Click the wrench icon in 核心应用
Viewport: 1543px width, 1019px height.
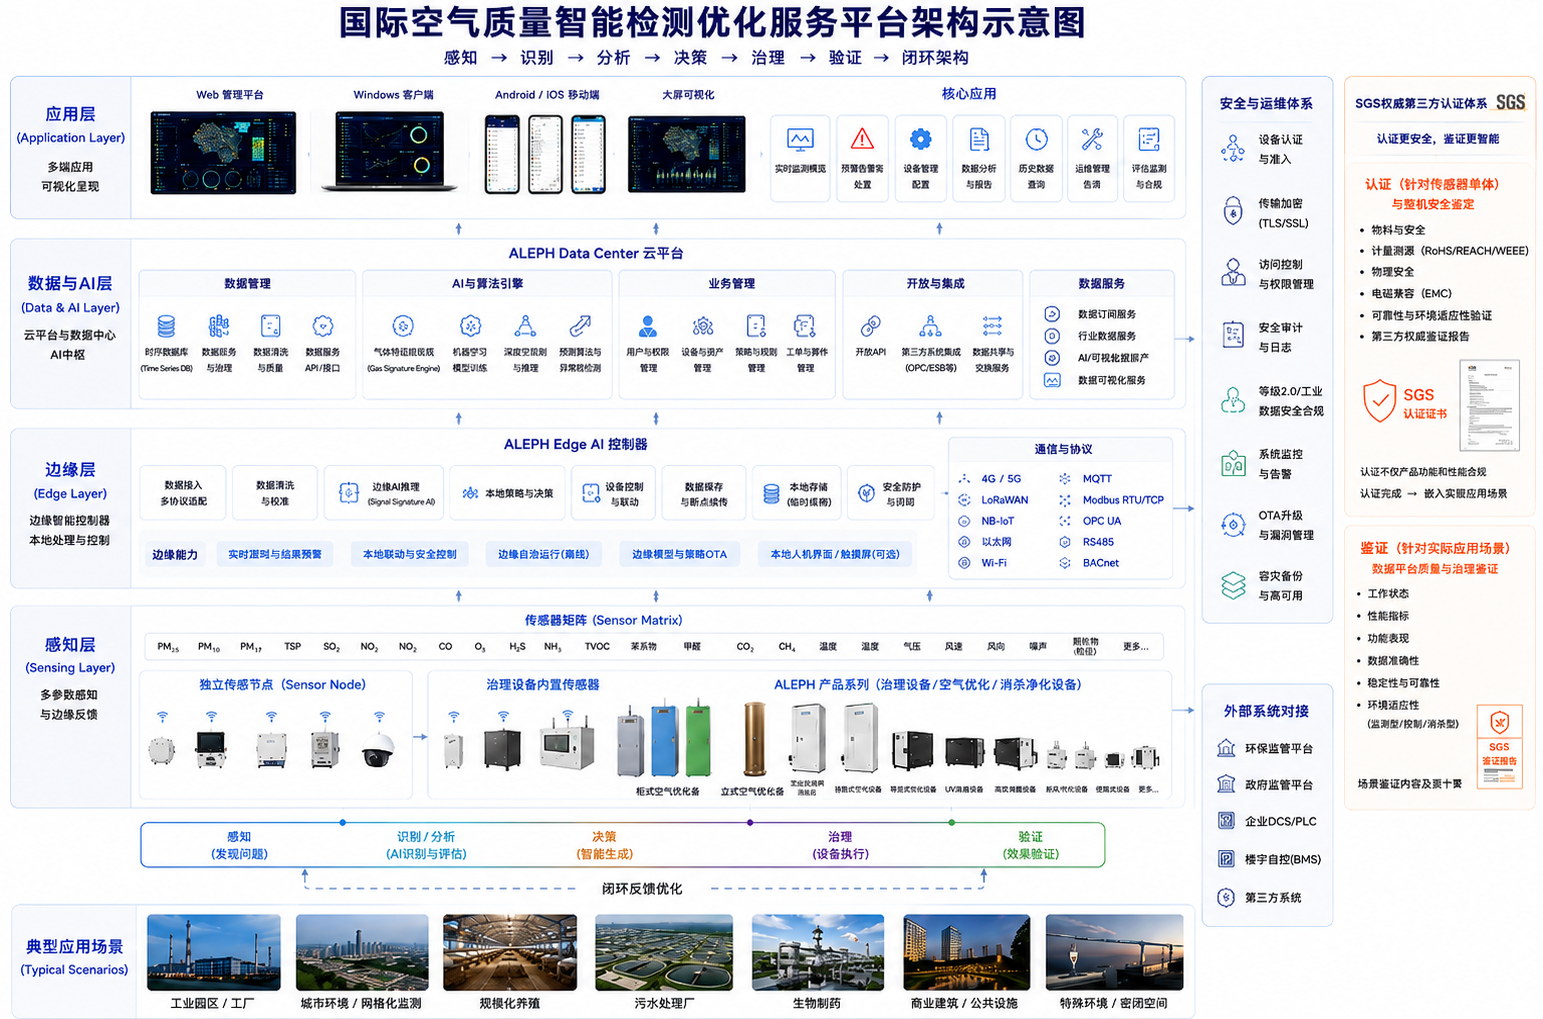click(1092, 139)
